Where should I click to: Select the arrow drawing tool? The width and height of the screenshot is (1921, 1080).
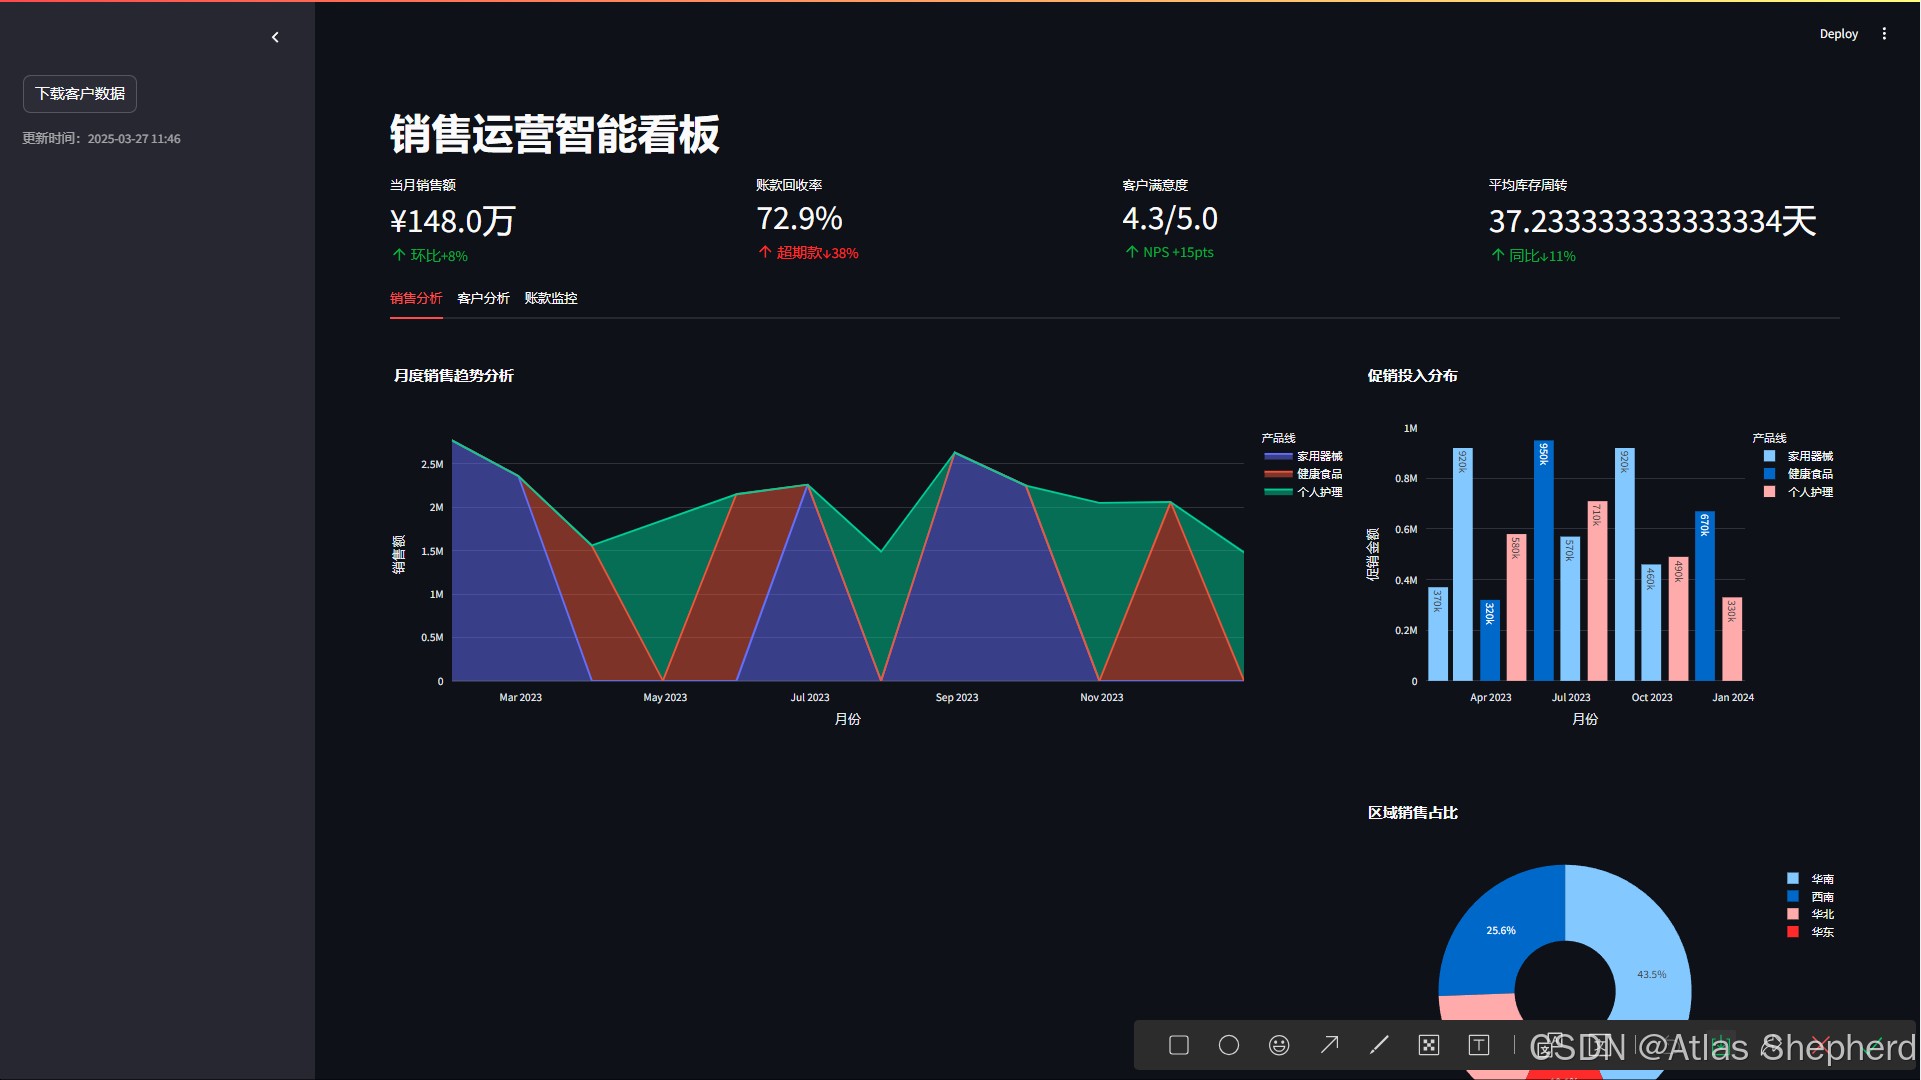point(1329,1045)
